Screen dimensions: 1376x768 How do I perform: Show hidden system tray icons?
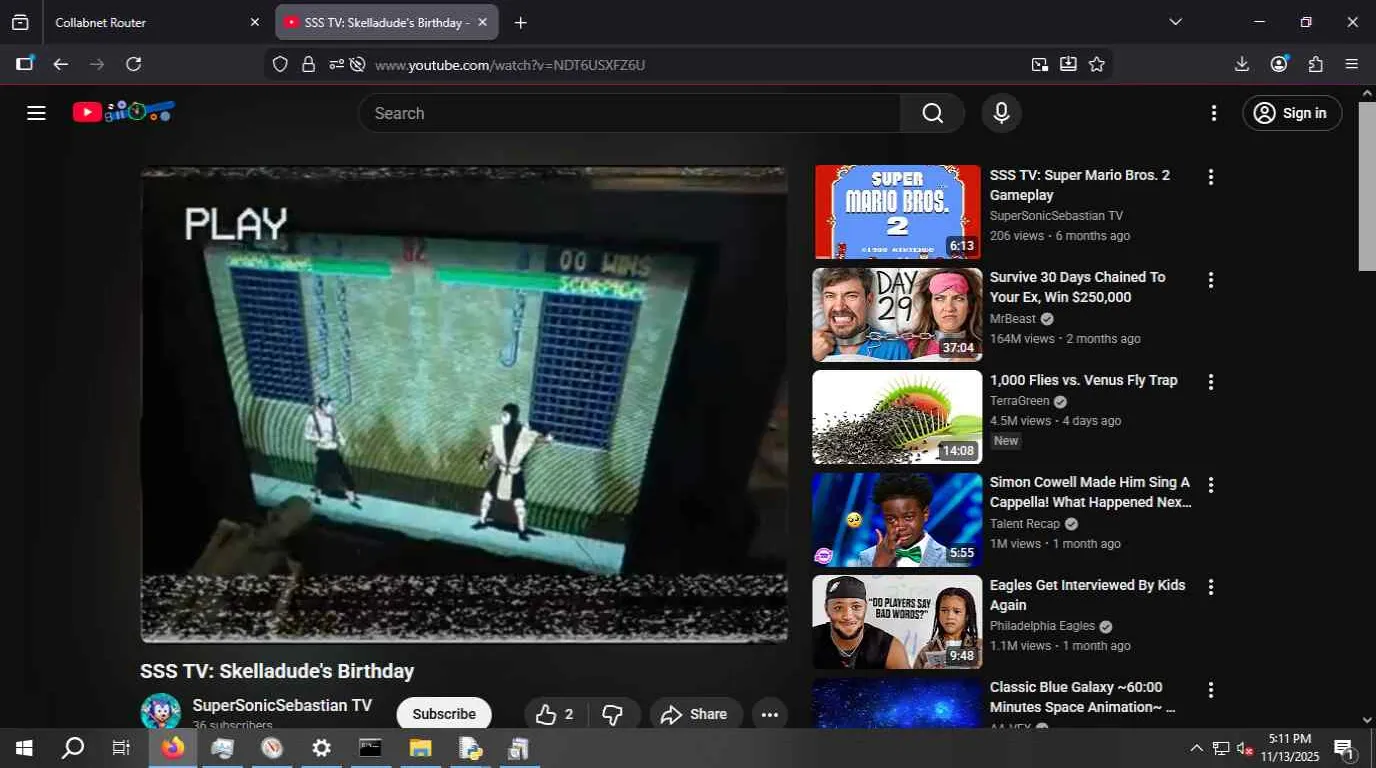point(1196,748)
